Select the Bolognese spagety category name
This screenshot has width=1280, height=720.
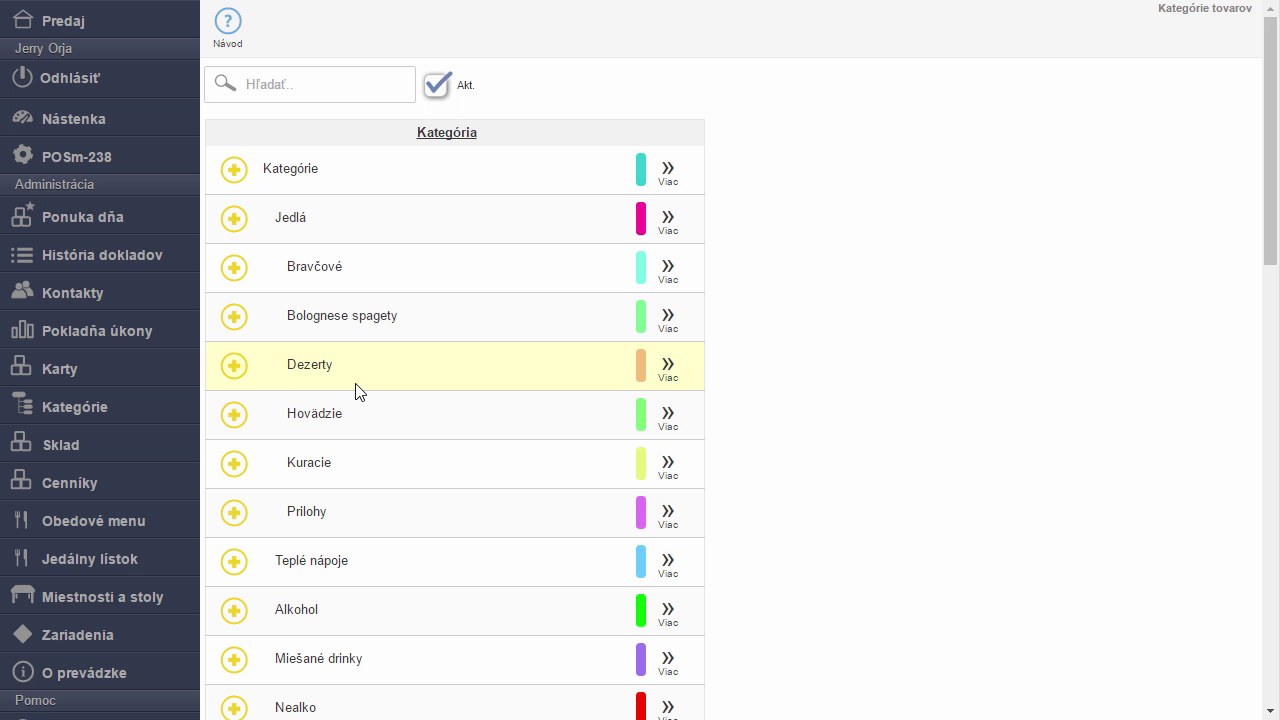pyautogui.click(x=342, y=316)
